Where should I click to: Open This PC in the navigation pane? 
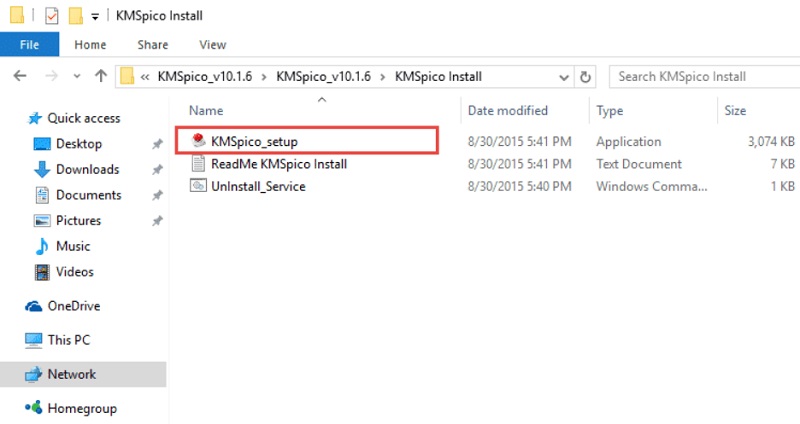tap(68, 340)
